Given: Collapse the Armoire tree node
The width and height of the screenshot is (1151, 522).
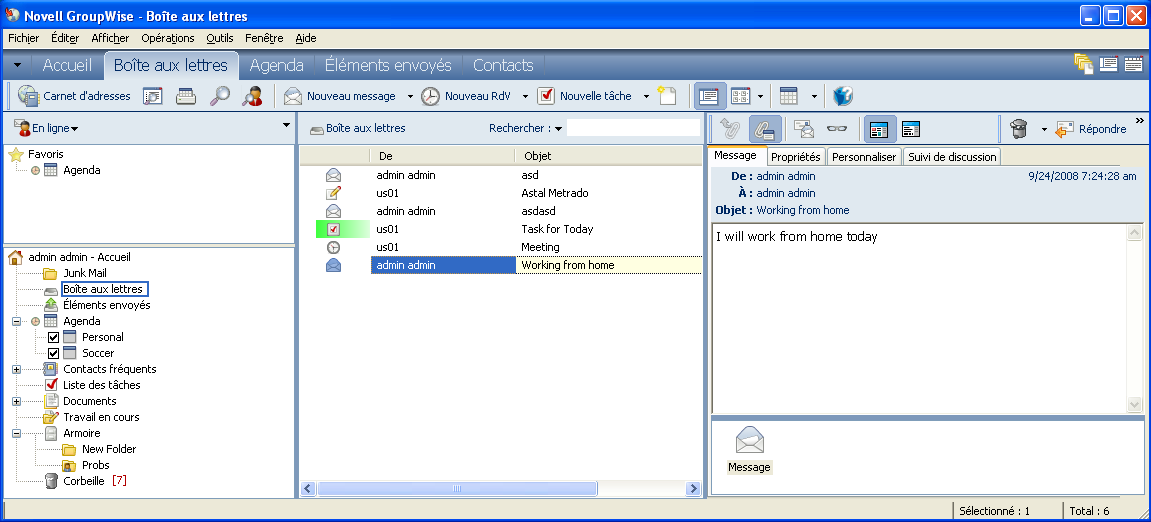Looking at the screenshot, I should [16, 433].
